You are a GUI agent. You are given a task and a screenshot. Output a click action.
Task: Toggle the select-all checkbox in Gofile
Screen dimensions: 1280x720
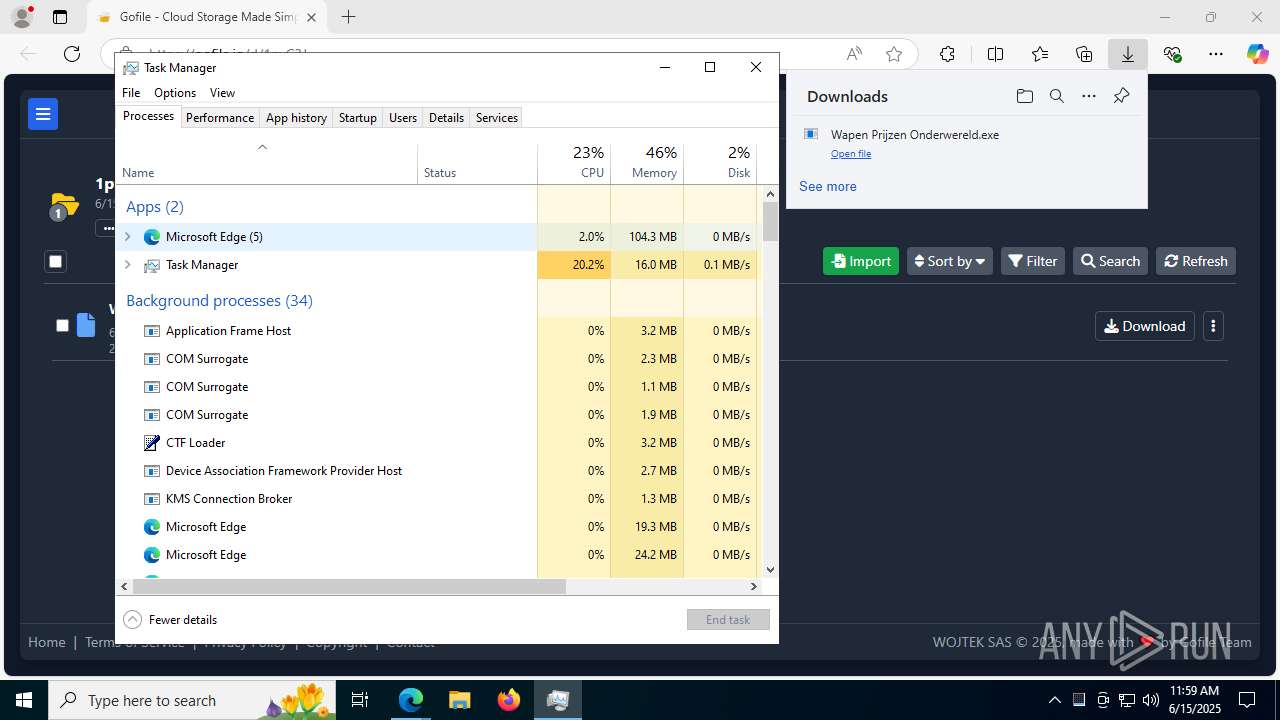tap(56, 261)
